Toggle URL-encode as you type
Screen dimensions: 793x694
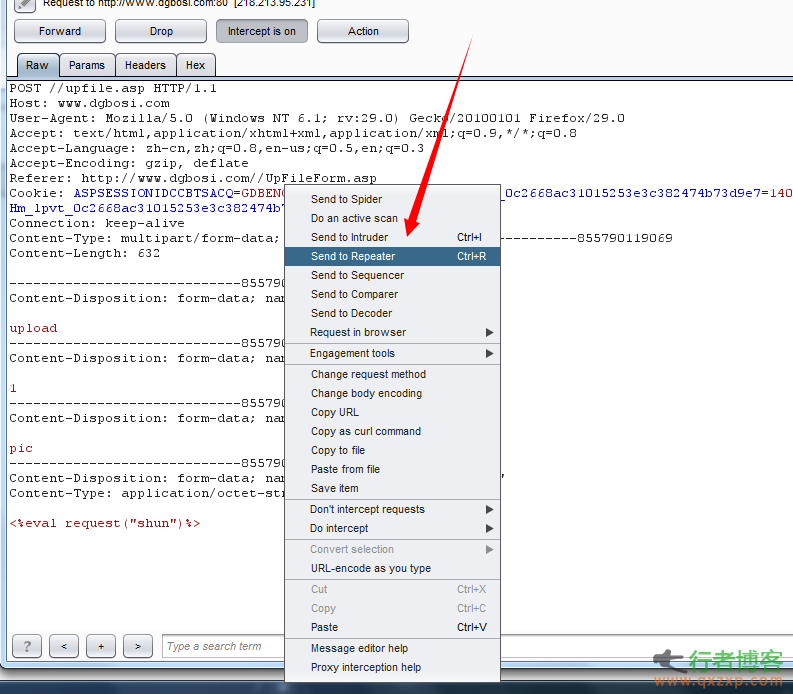pyautogui.click(x=392, y=569)
